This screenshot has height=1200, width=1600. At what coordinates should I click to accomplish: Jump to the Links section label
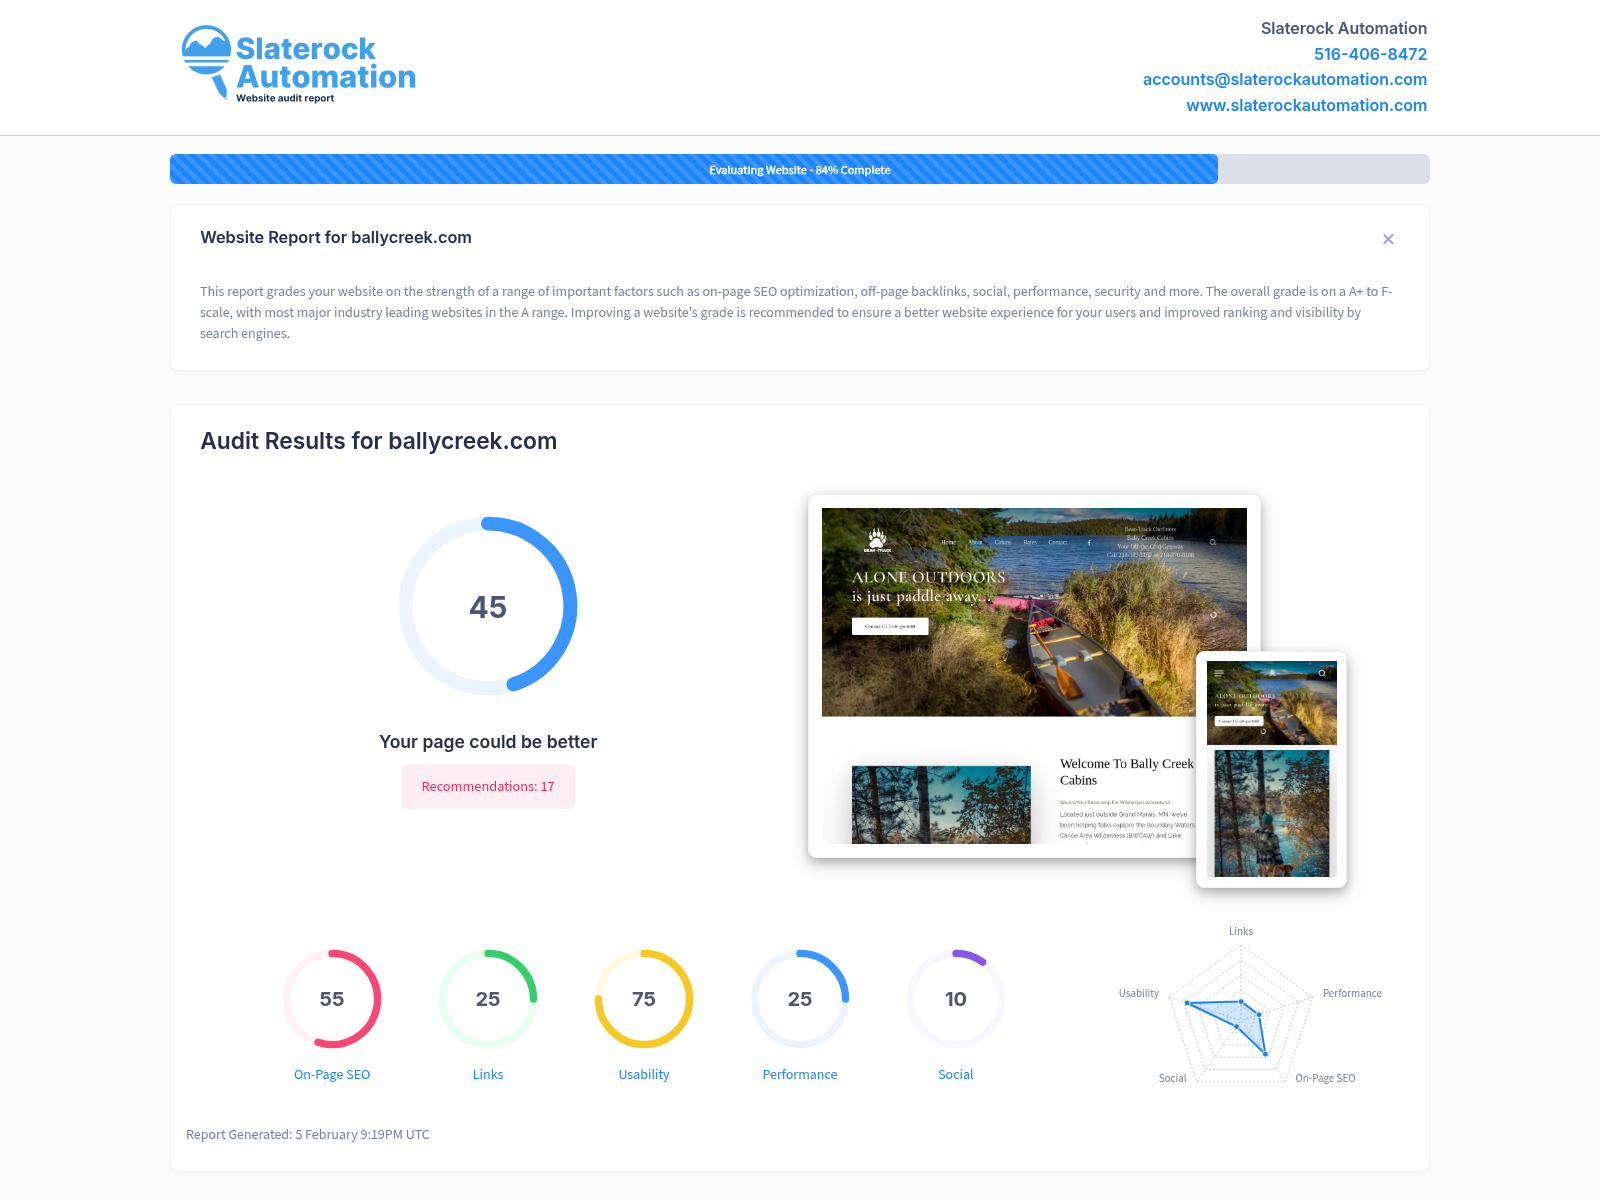coord(488,1074)
